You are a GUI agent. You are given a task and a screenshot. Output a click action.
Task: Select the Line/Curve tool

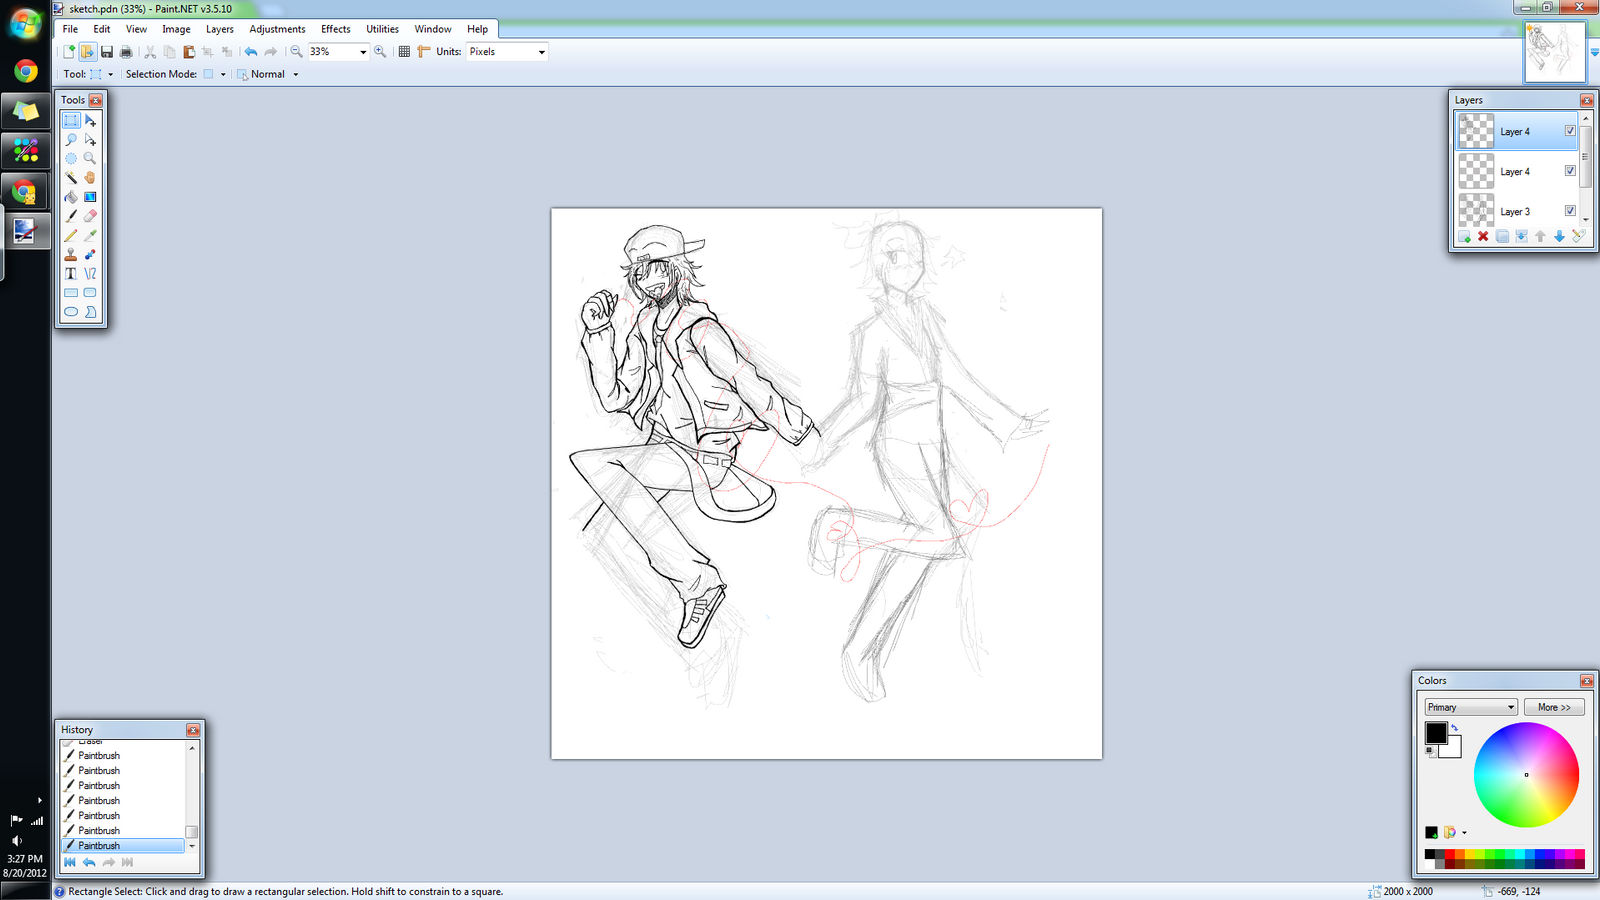90,273
